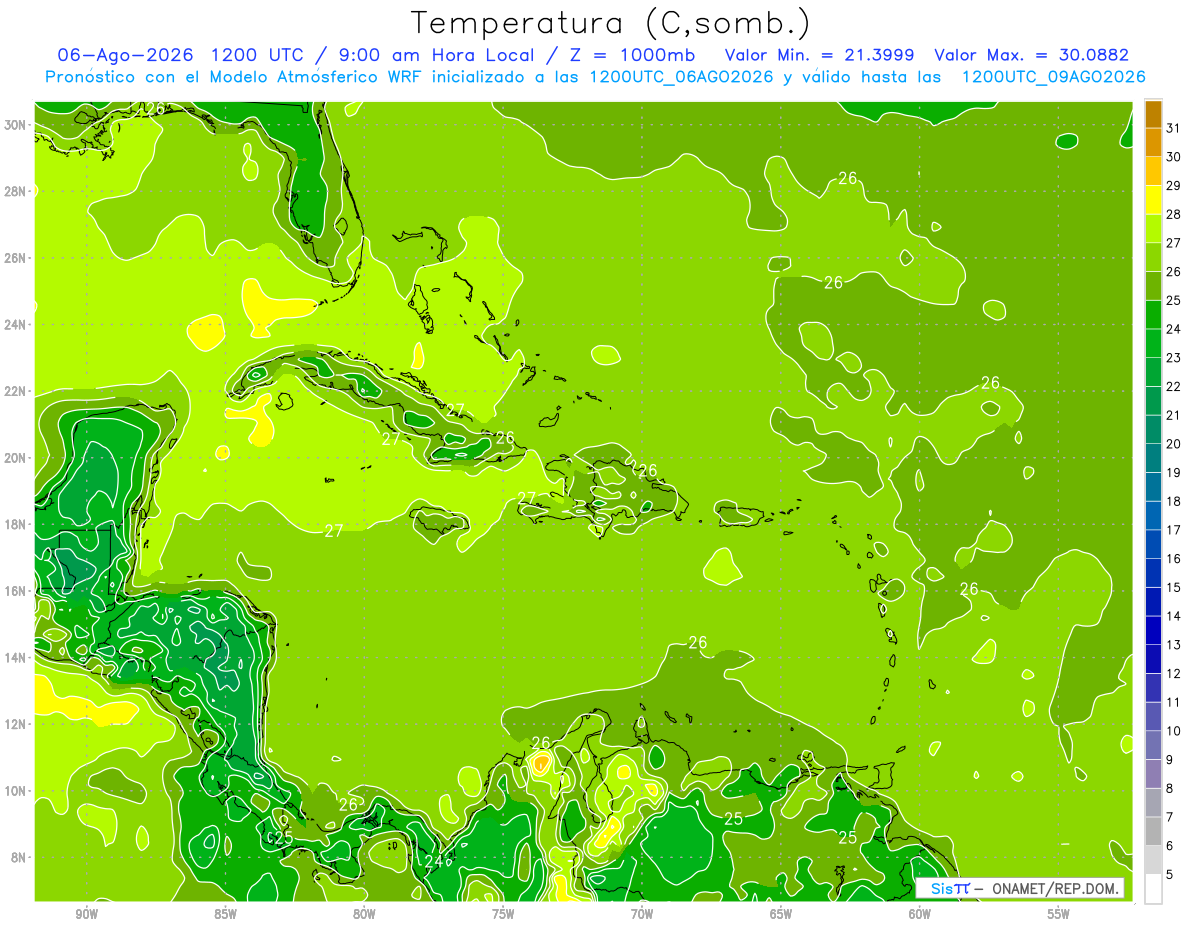This screenshot has width=1200, height=927.
Task: Click the latitude axis label "10N"
Action: (x=16, y=791)
